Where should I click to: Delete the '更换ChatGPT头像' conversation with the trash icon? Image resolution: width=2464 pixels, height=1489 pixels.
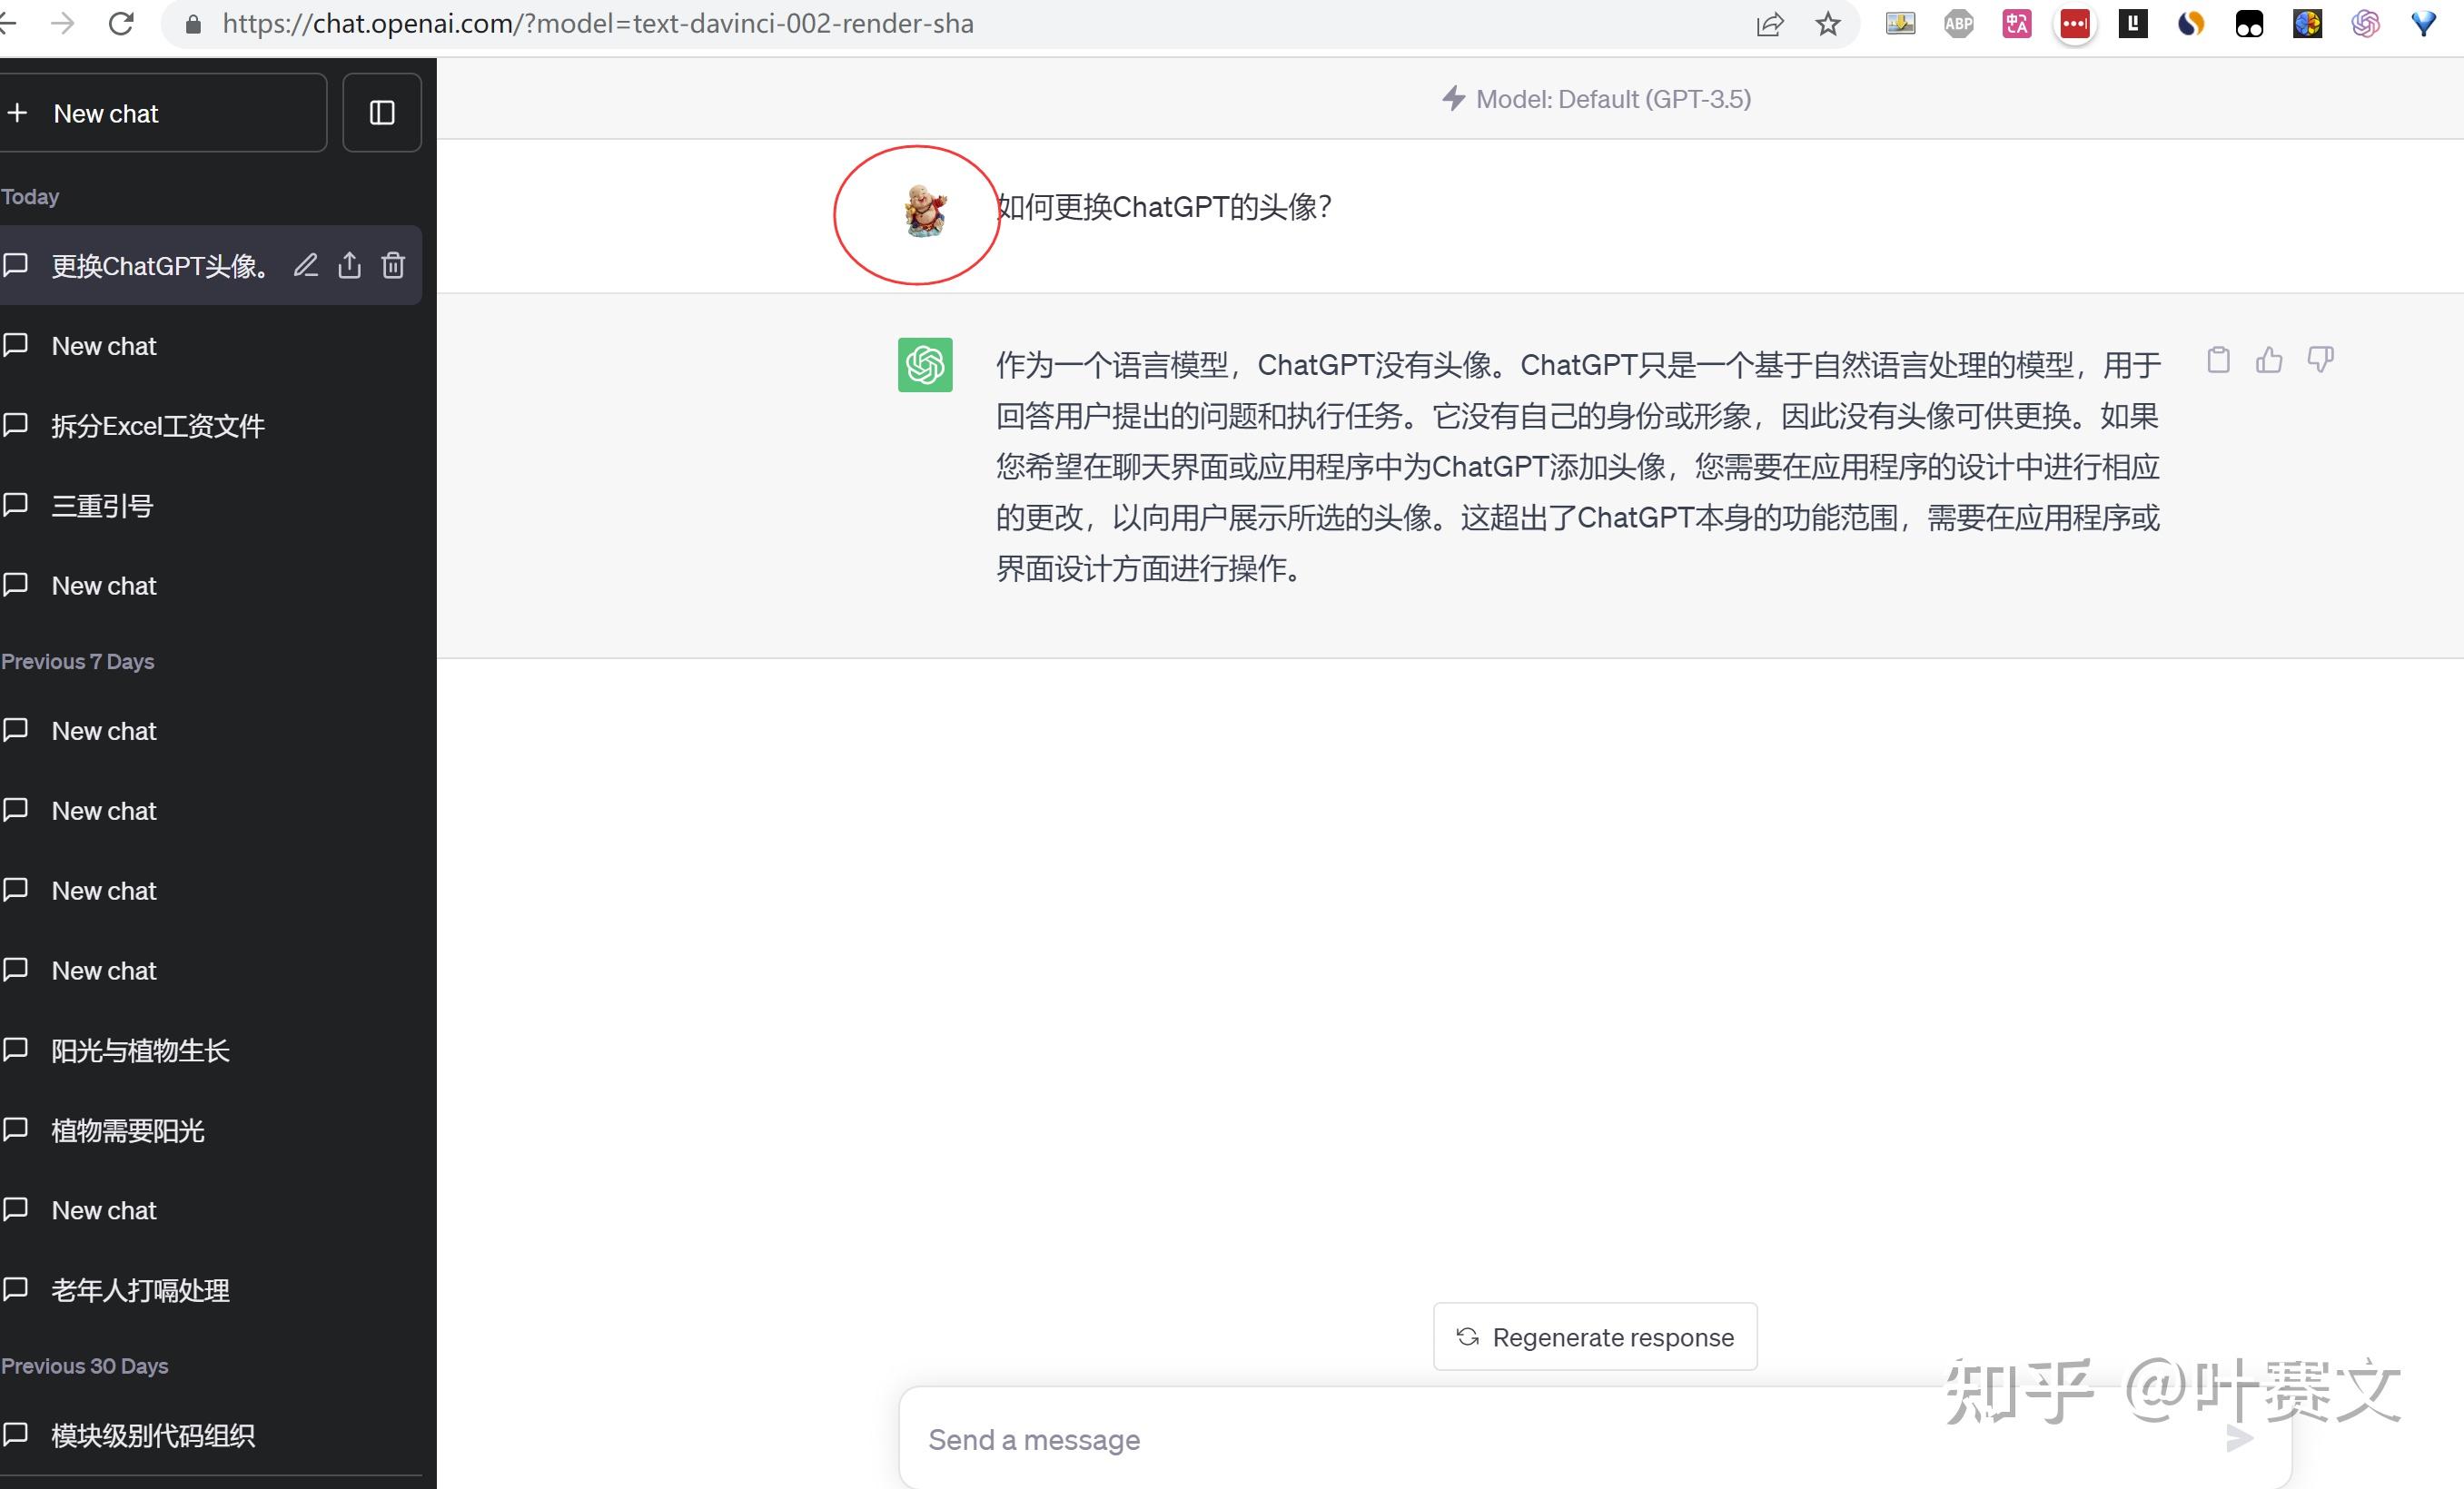coord(393,265)
